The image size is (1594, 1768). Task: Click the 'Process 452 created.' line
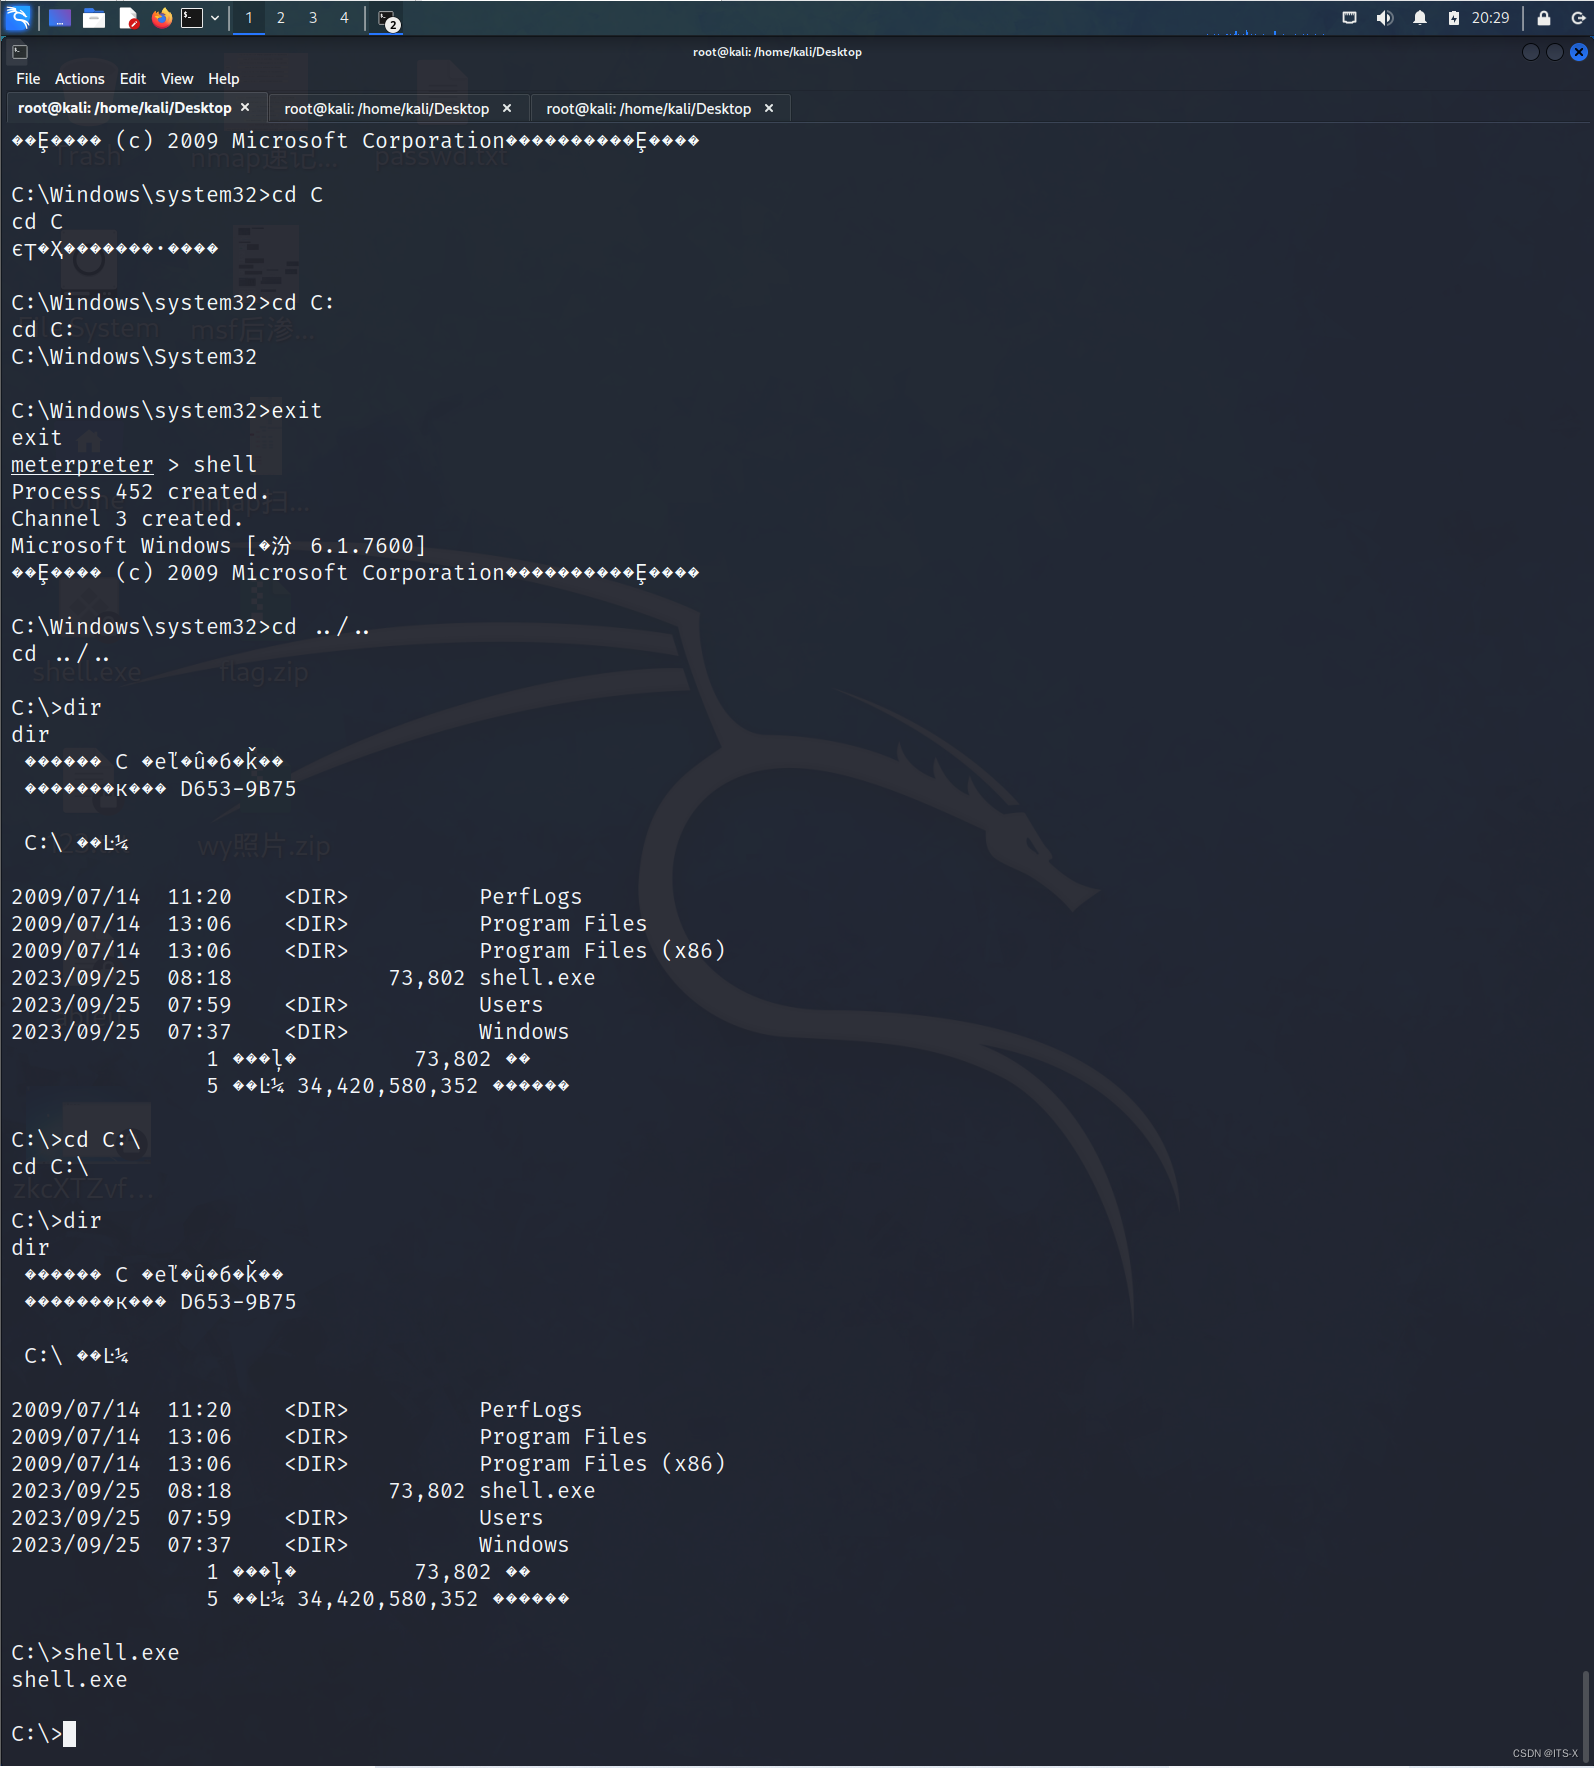[x=140, y=492]
